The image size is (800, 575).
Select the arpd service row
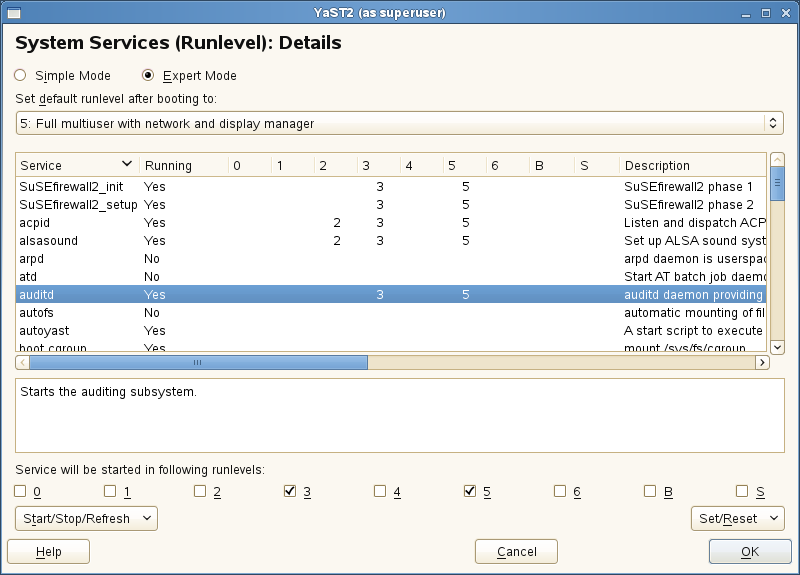click(391, 259)
